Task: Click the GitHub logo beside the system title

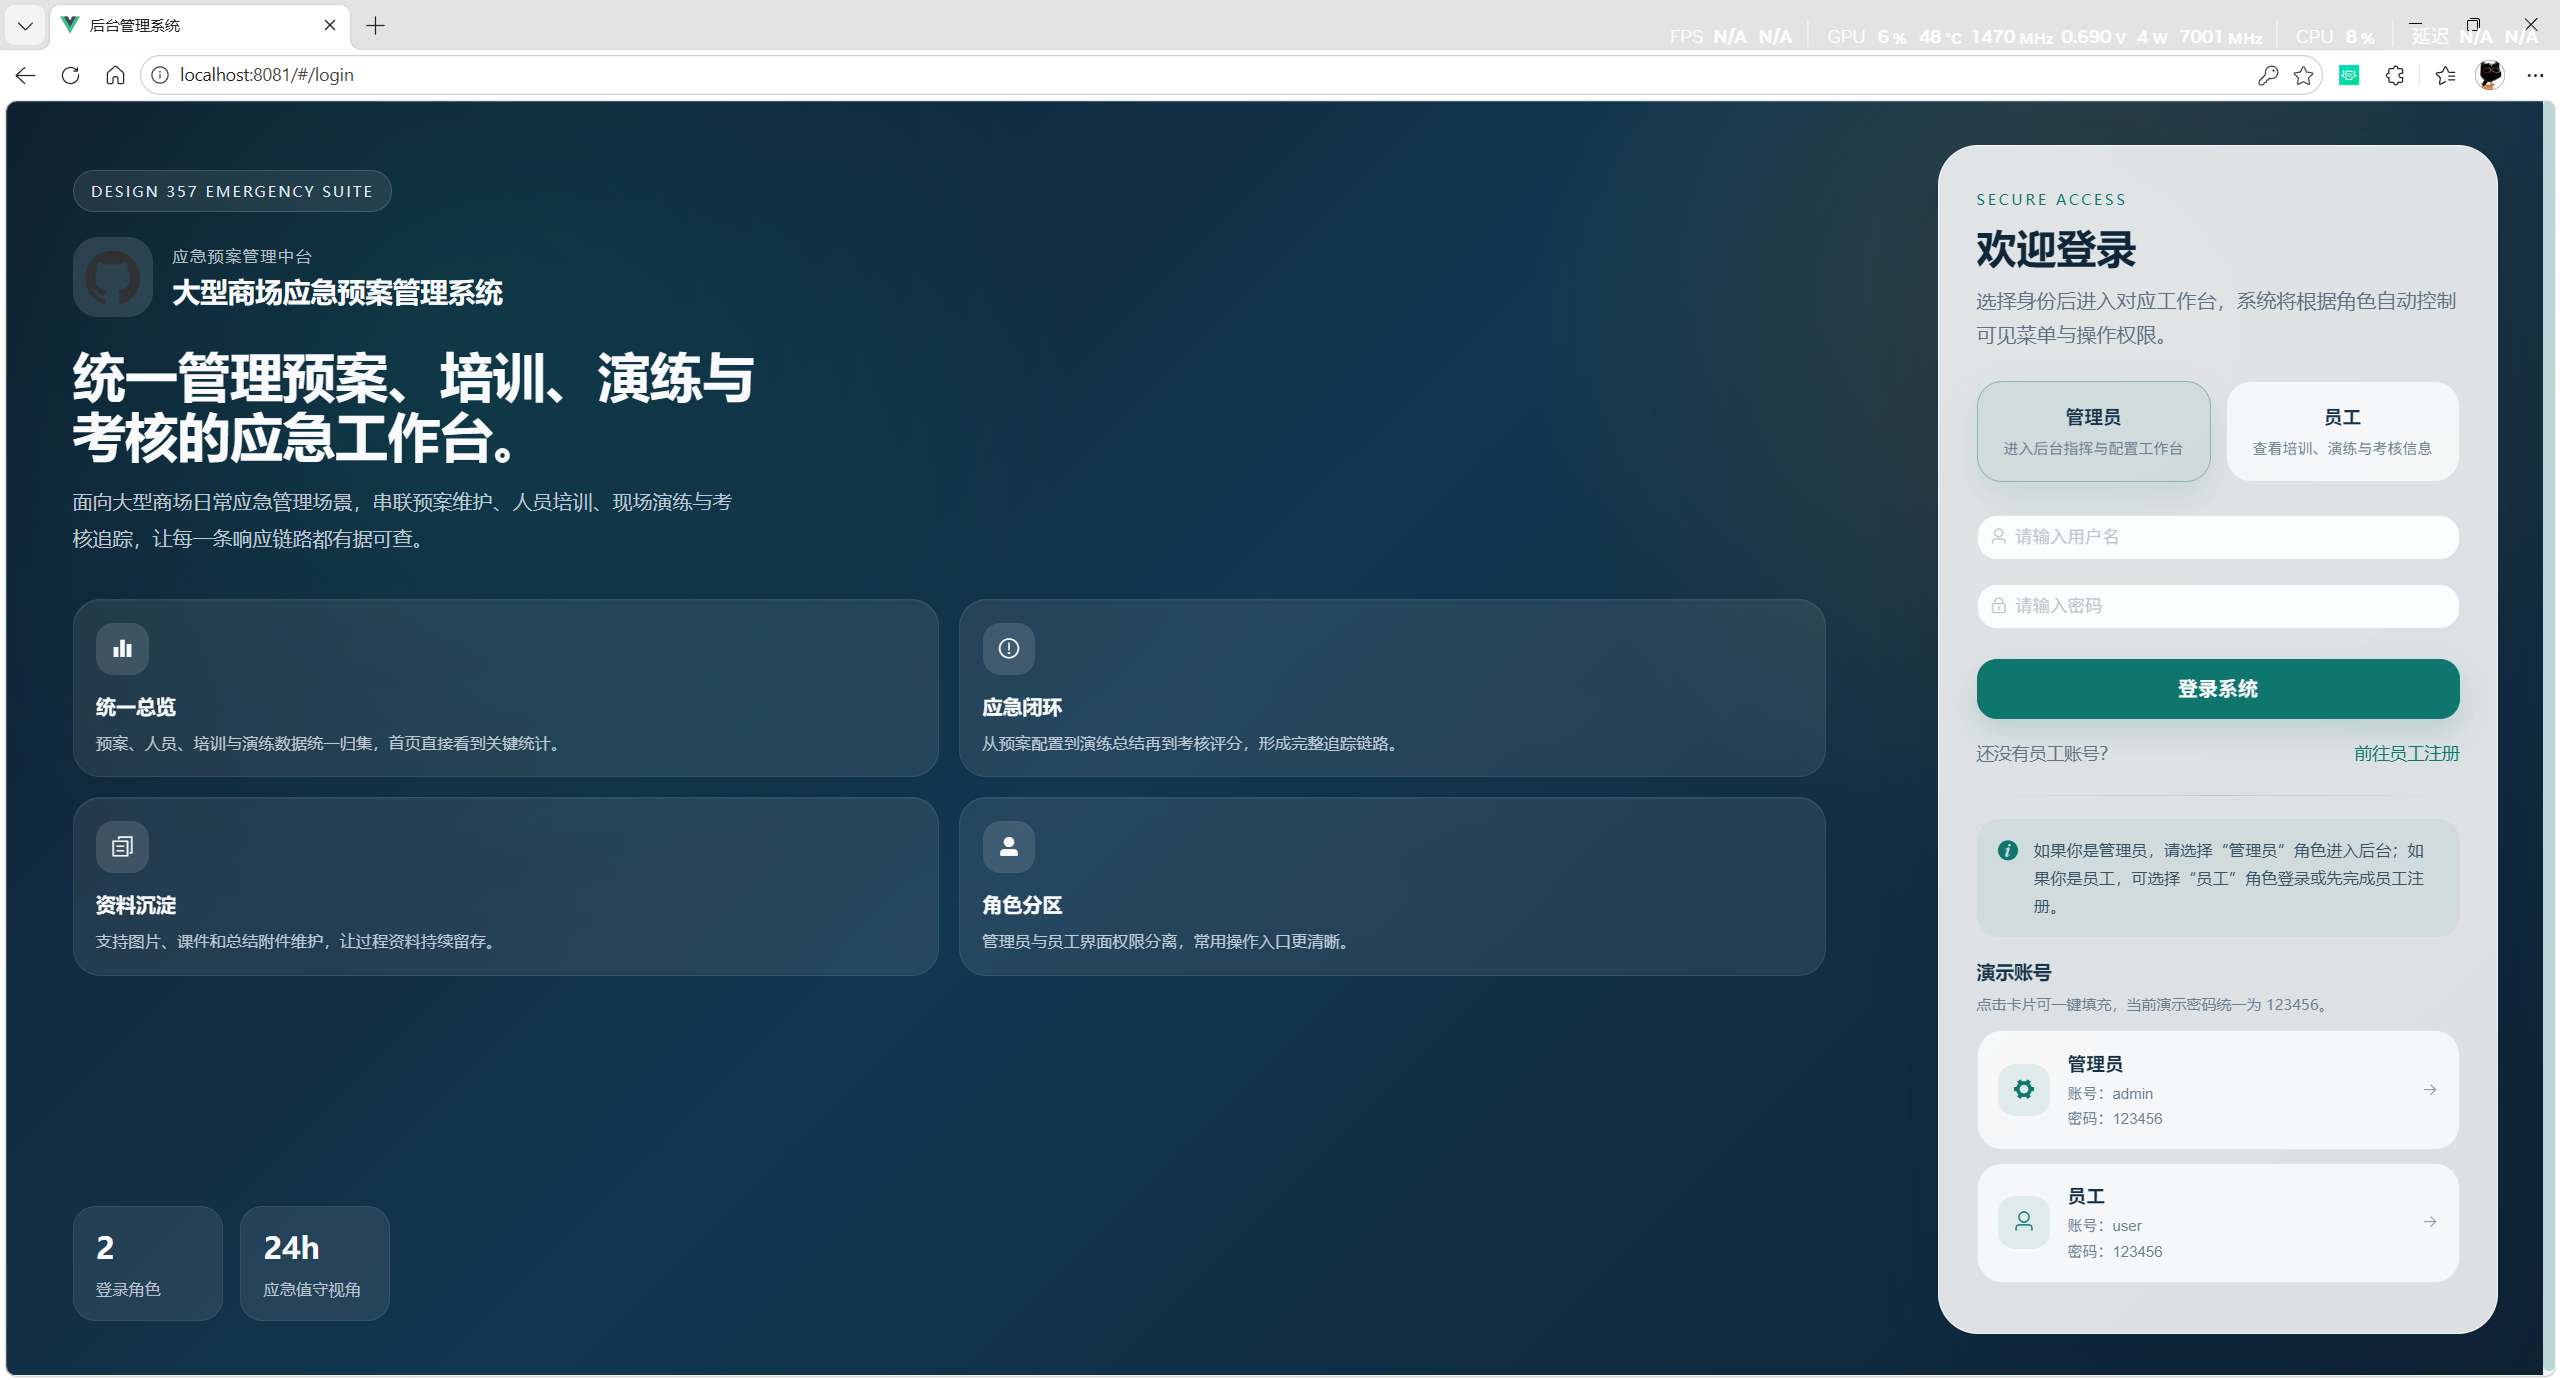Action: 113,277
